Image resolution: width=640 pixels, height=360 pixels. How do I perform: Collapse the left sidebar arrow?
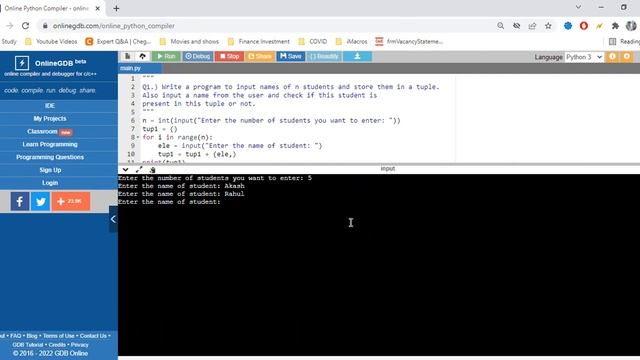tap(113, 219)
